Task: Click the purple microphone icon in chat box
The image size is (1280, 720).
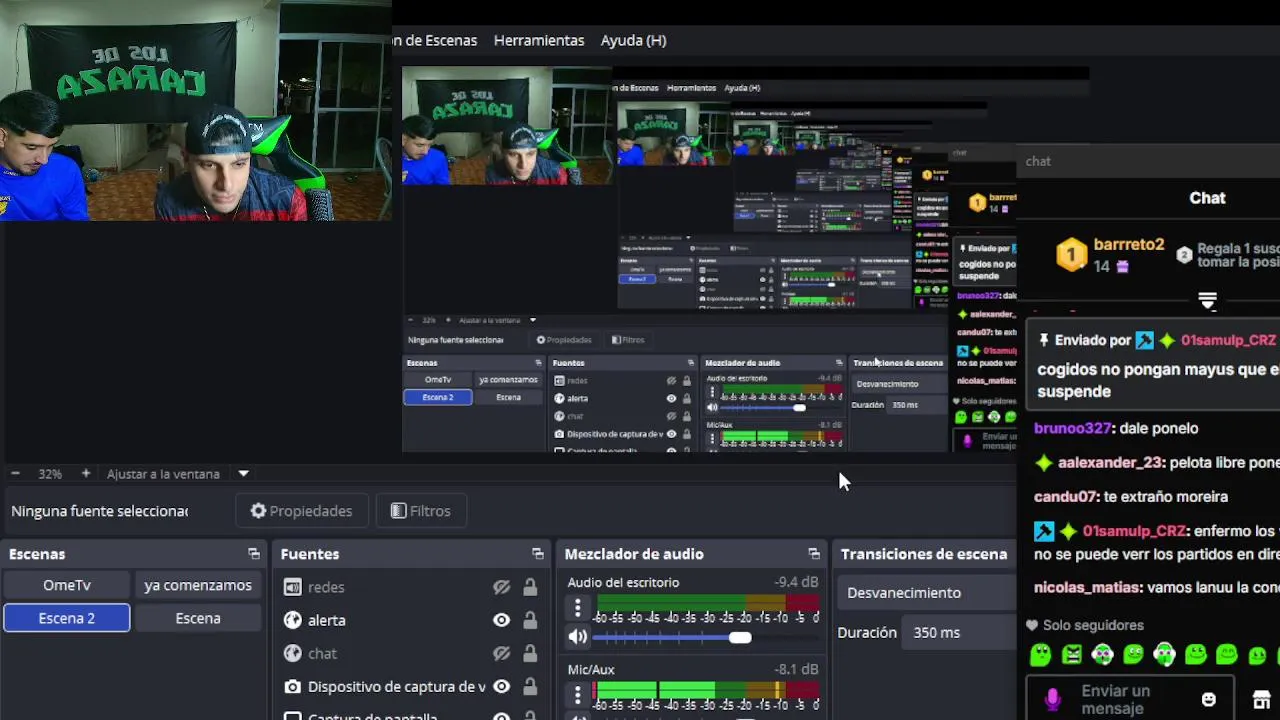Action: 1052,699
